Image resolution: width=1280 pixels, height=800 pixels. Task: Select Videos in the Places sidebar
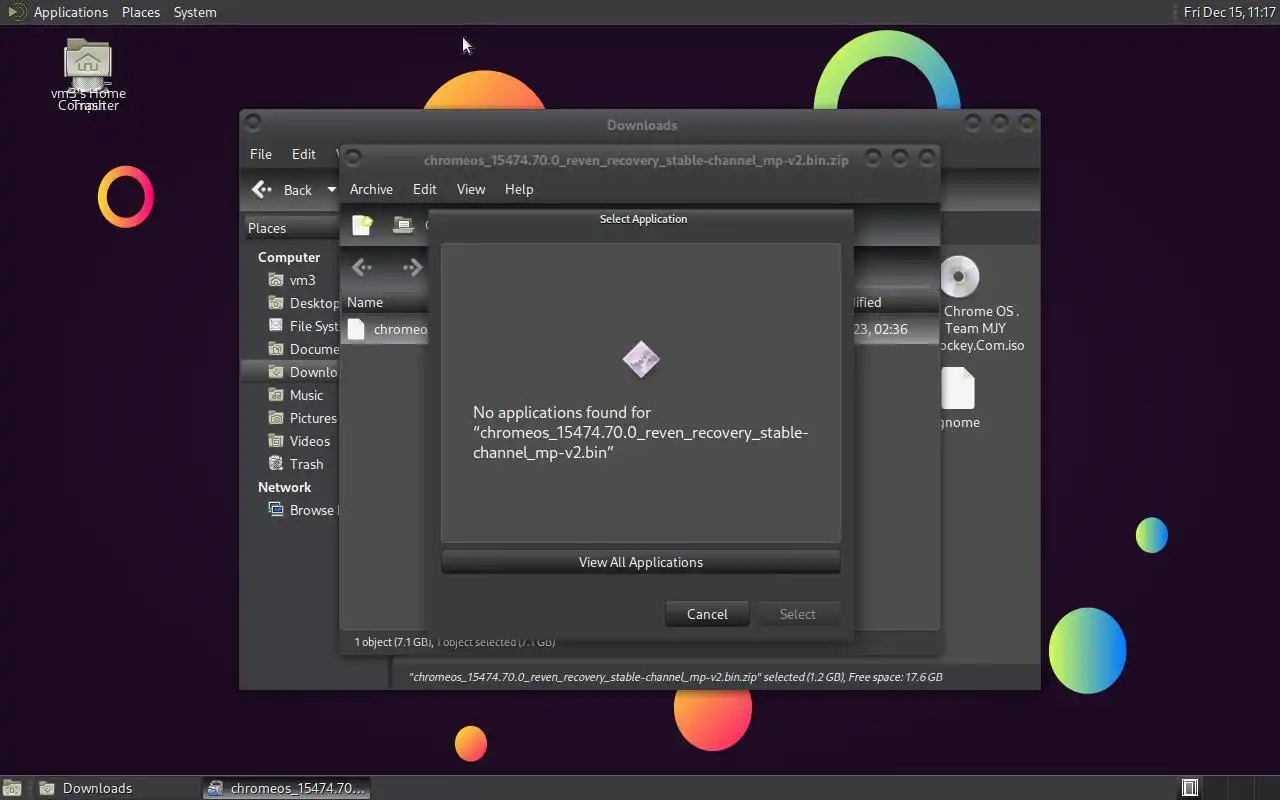303,441
